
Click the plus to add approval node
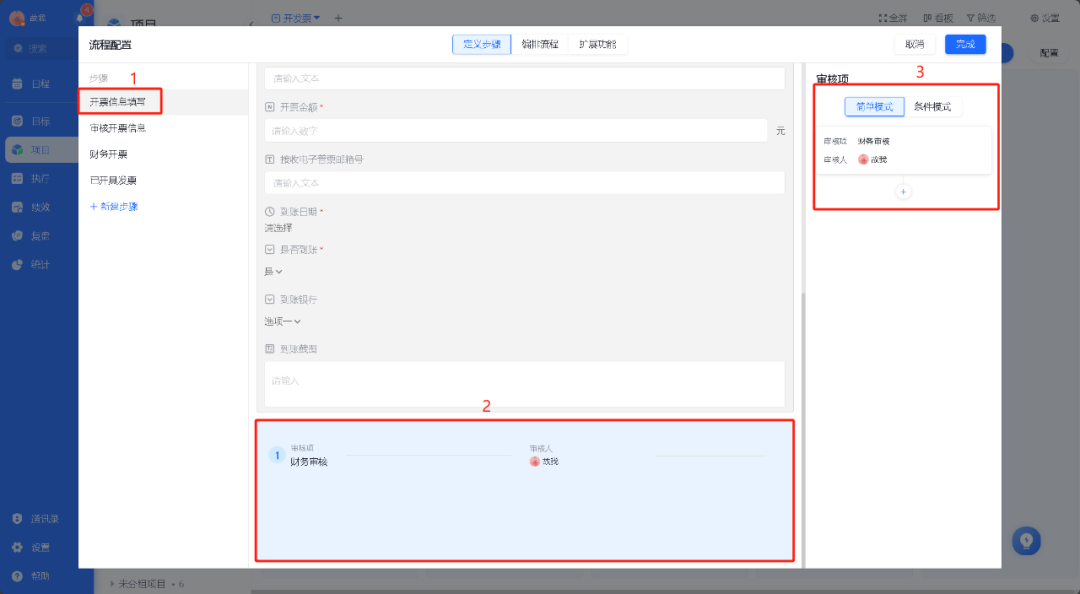pos(903,192)
